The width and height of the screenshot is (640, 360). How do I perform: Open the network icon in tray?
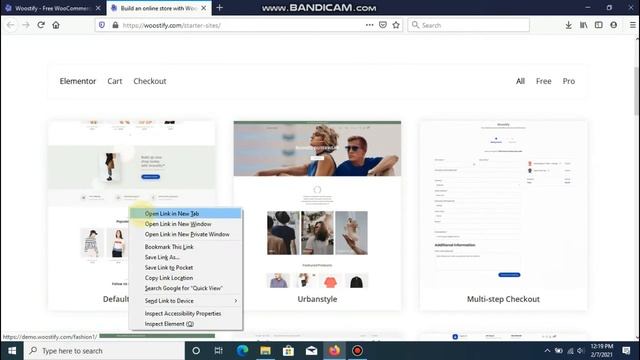pos(570,351)
